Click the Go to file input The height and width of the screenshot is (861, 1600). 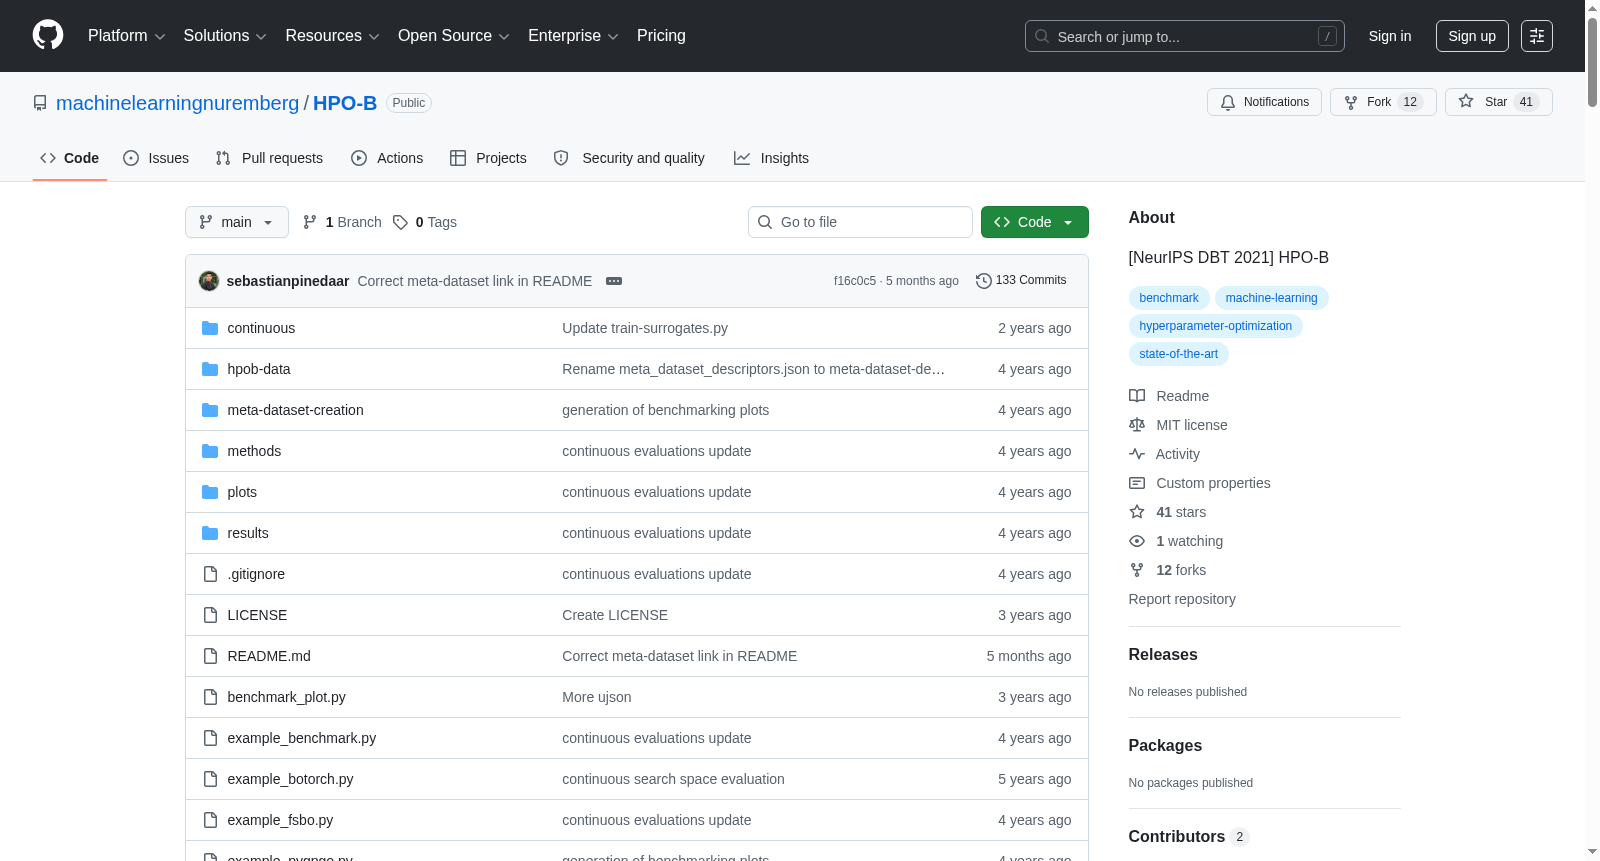(860, 222)
